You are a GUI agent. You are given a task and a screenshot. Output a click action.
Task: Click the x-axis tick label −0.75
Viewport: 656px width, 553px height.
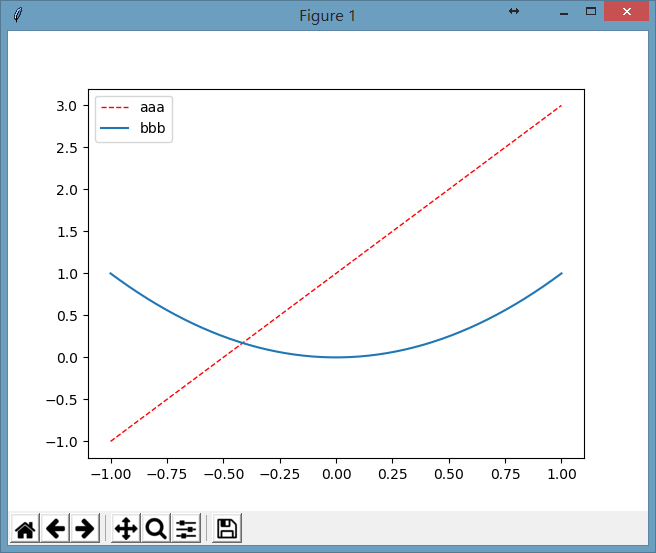click(167, 474)
